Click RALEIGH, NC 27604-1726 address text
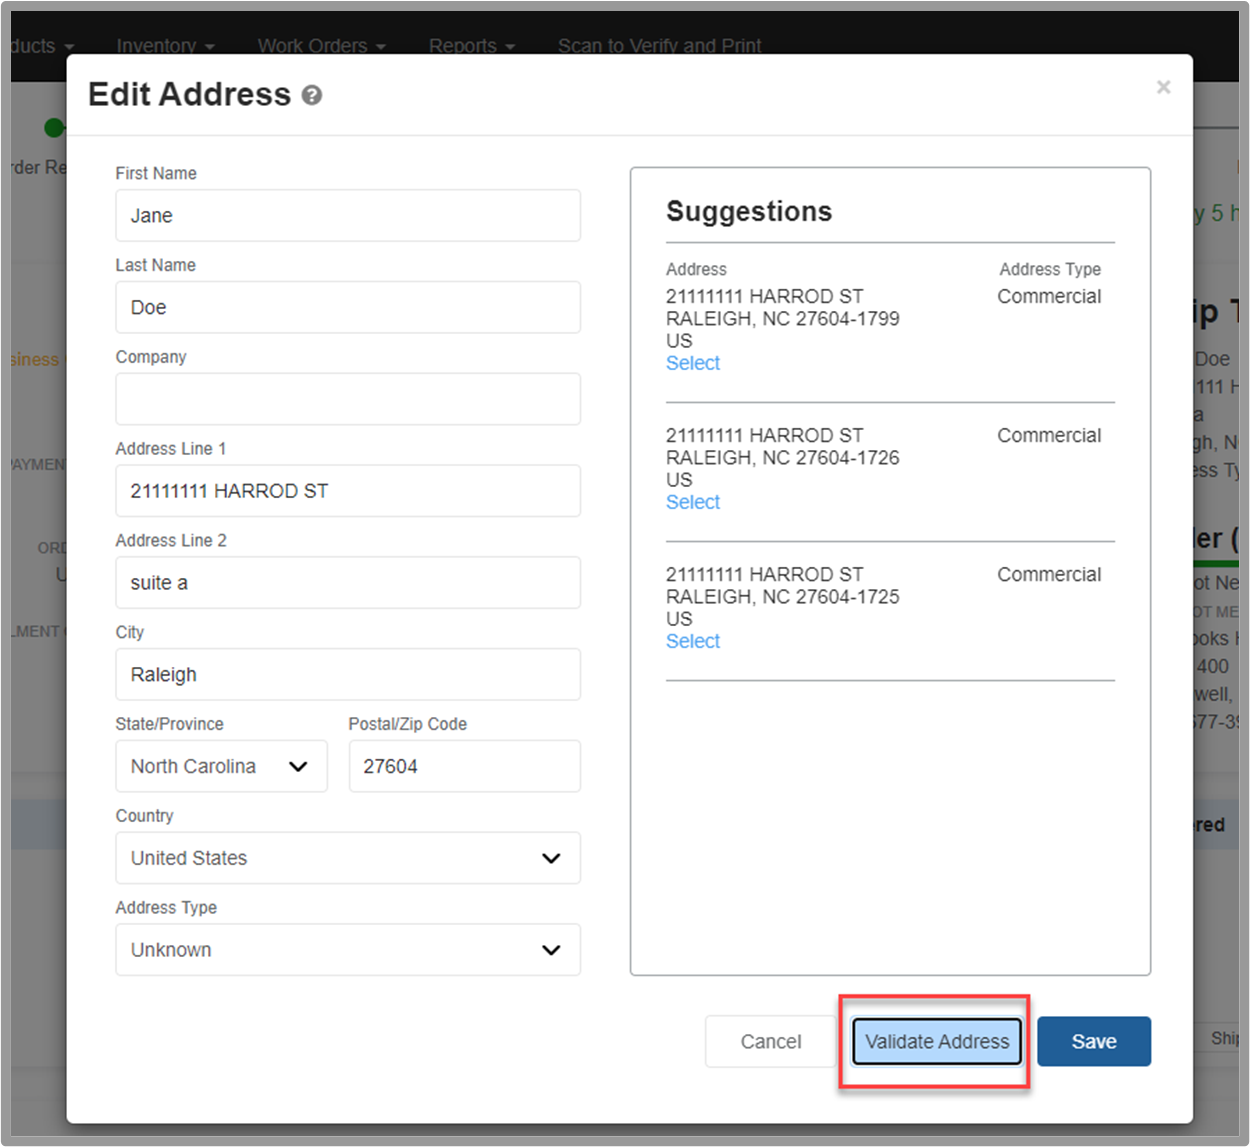Screen dimensions: 1250x1147 783,458
